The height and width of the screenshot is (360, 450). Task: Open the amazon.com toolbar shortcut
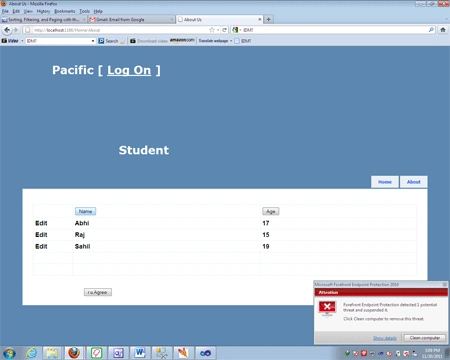(182, 40)
